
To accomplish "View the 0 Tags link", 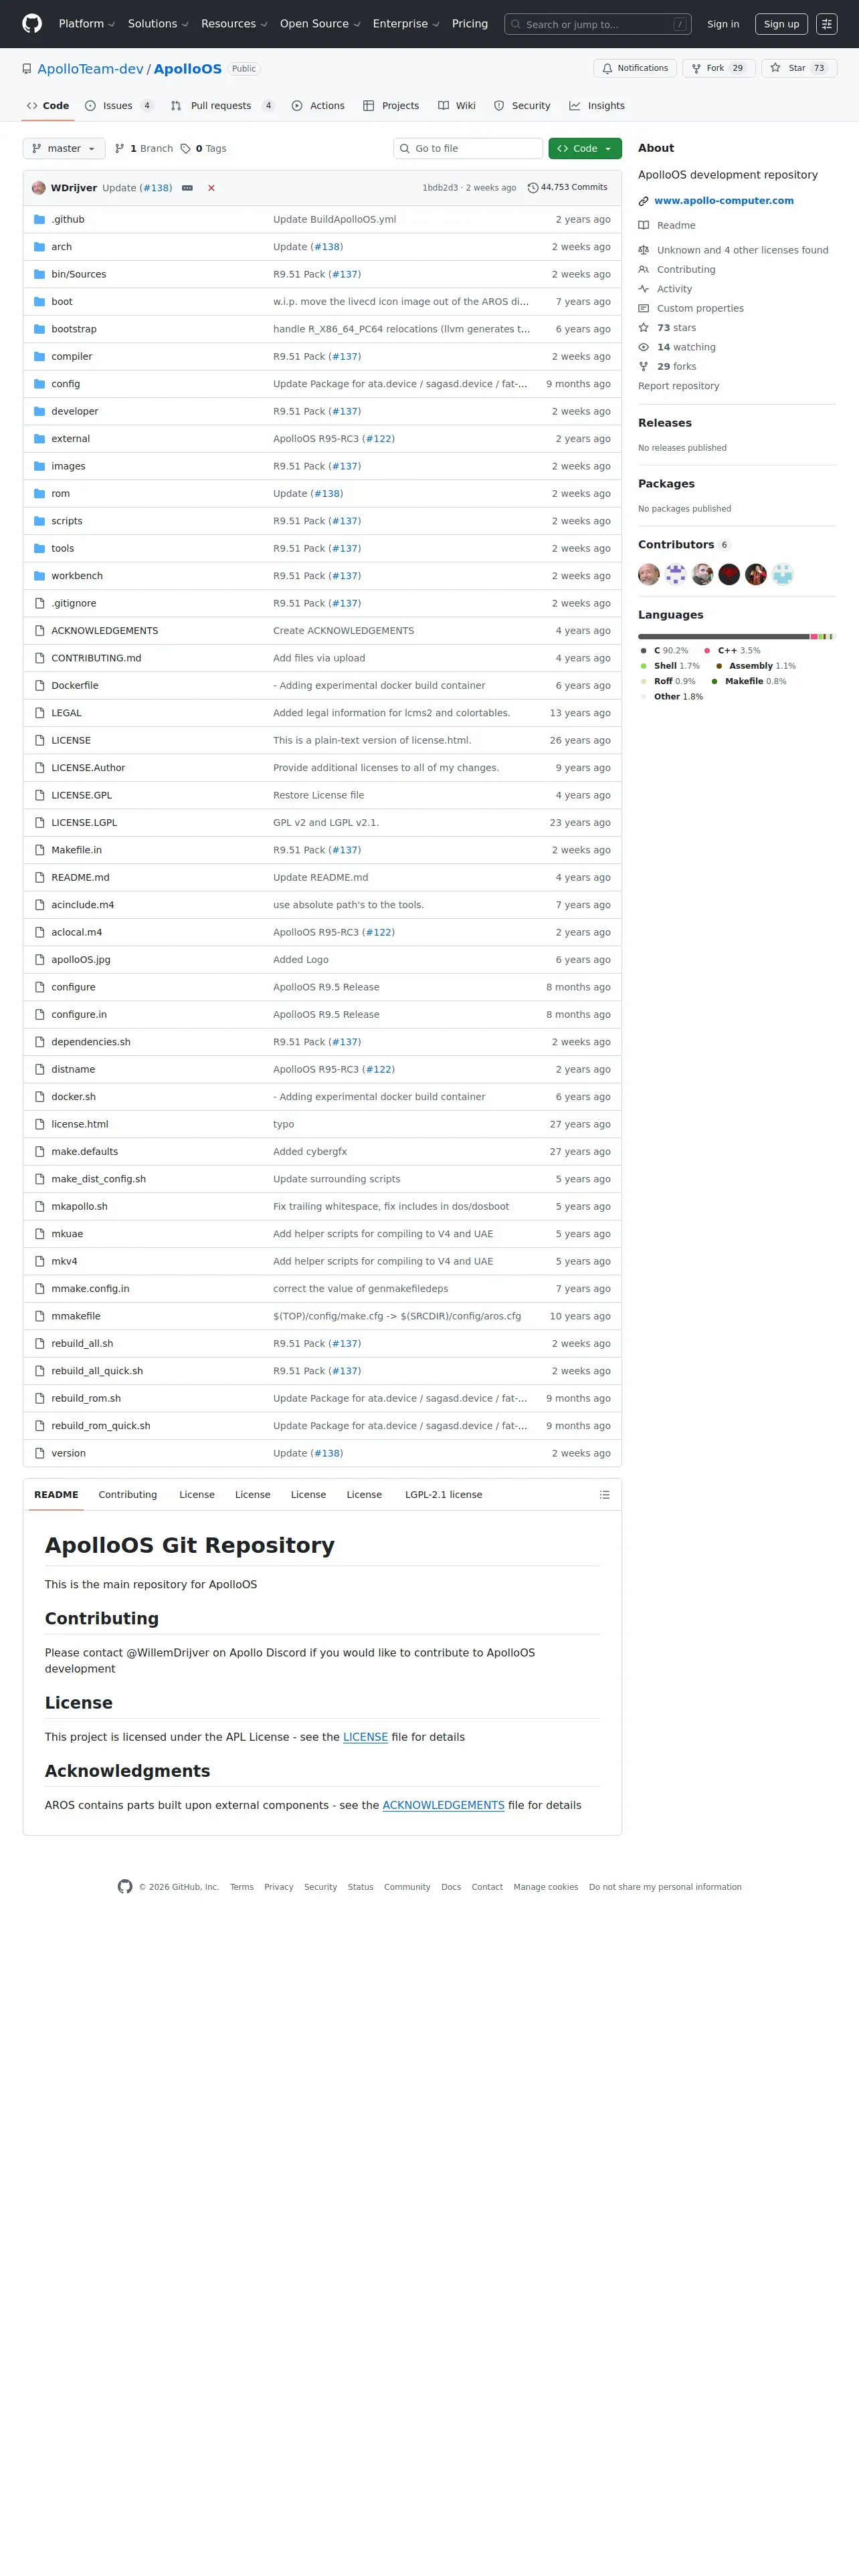I will coord(204,149).
